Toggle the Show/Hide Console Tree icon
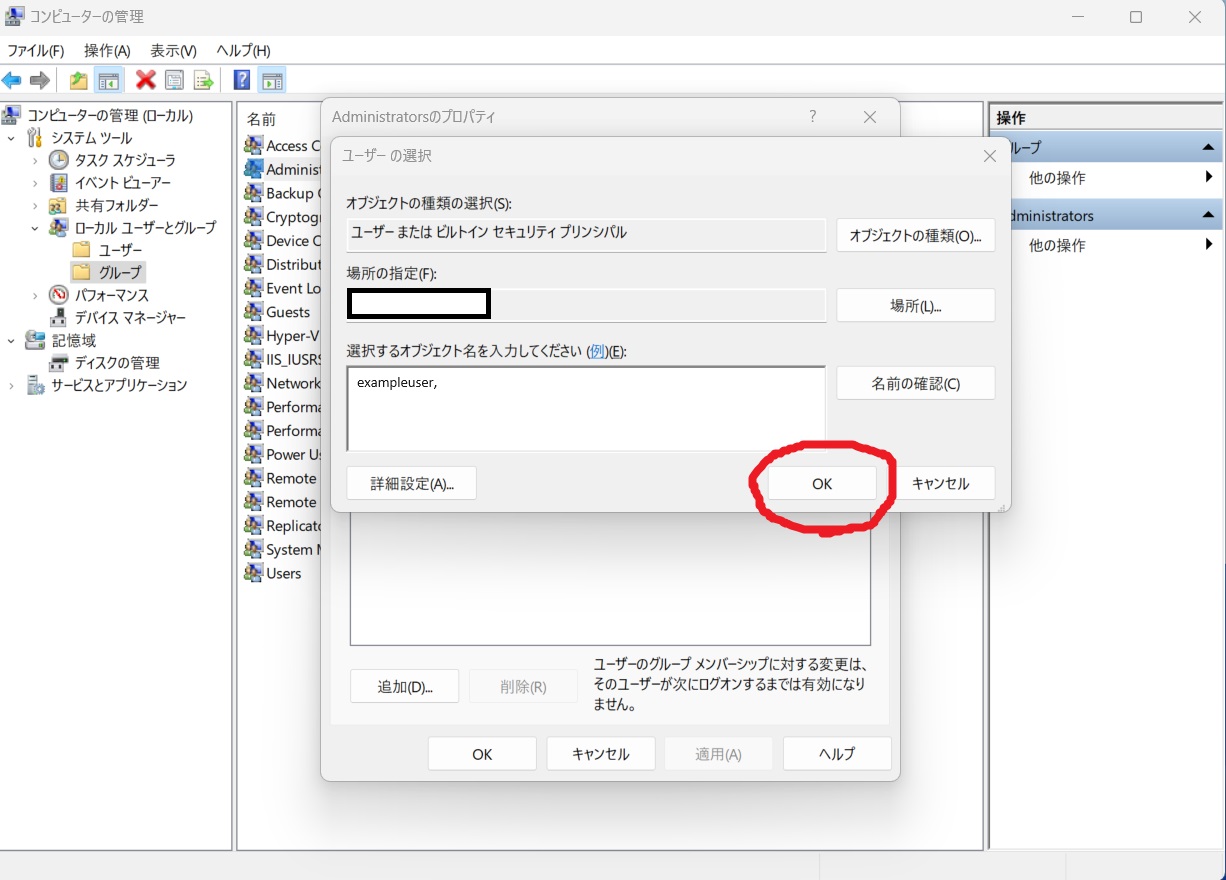Viewport: 1226px width, 880px height. point(109,81)
